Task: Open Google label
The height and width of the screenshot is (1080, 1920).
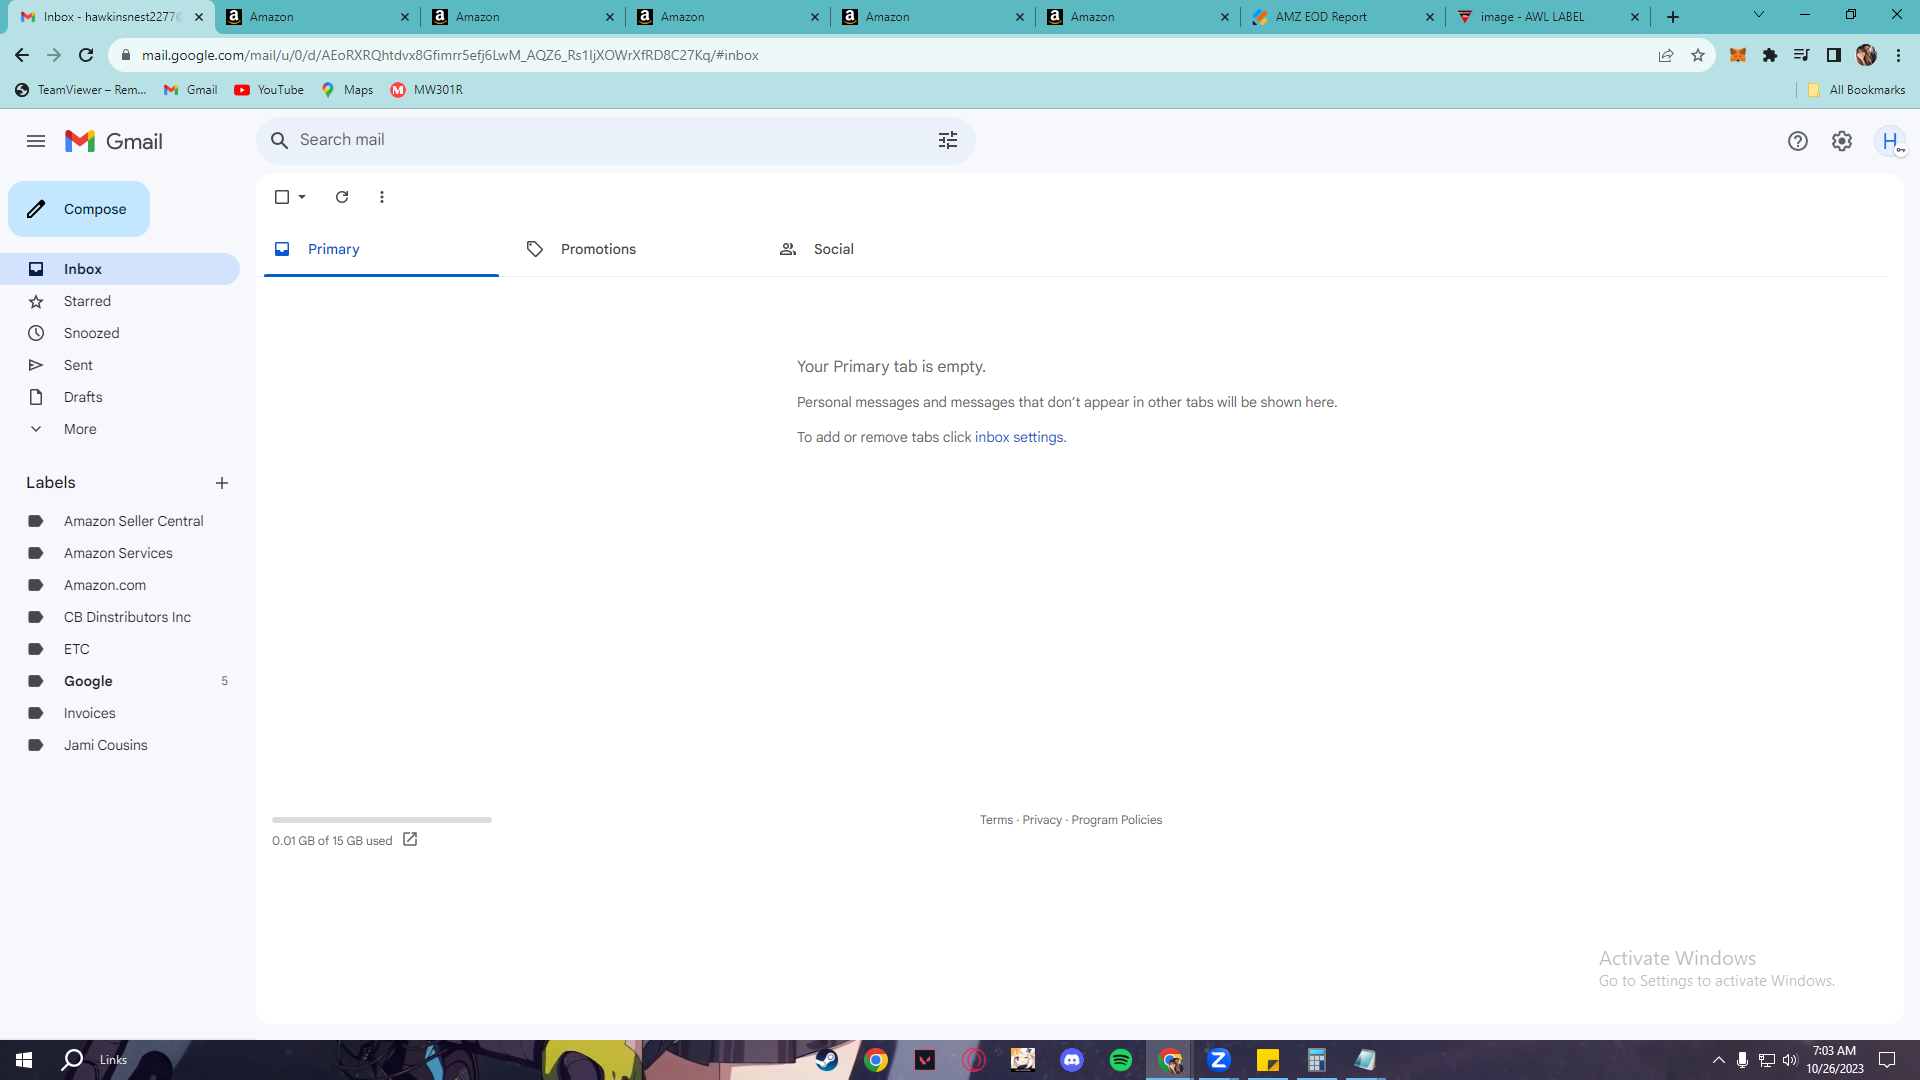Action: (120, 681)
